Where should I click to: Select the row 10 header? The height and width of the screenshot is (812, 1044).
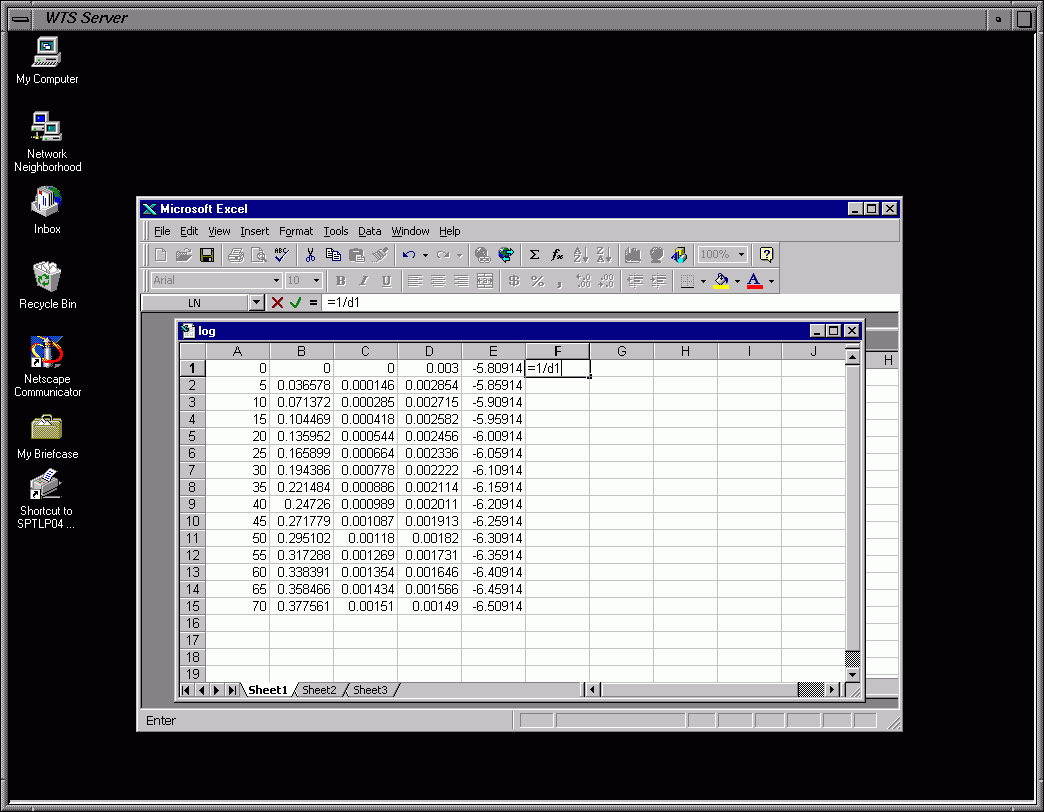(192, 521)
